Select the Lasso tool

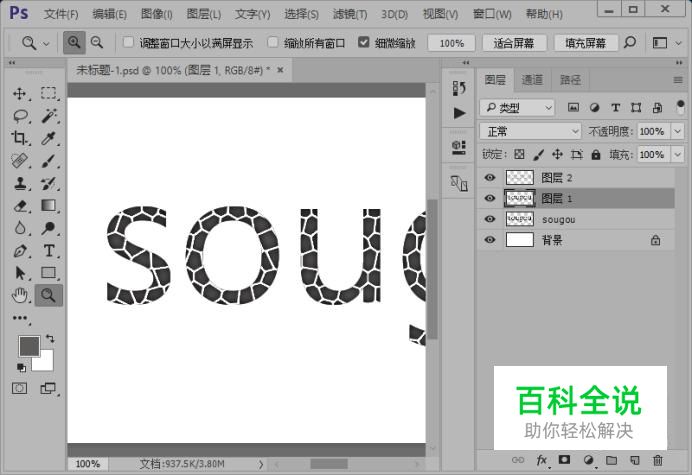19,116
